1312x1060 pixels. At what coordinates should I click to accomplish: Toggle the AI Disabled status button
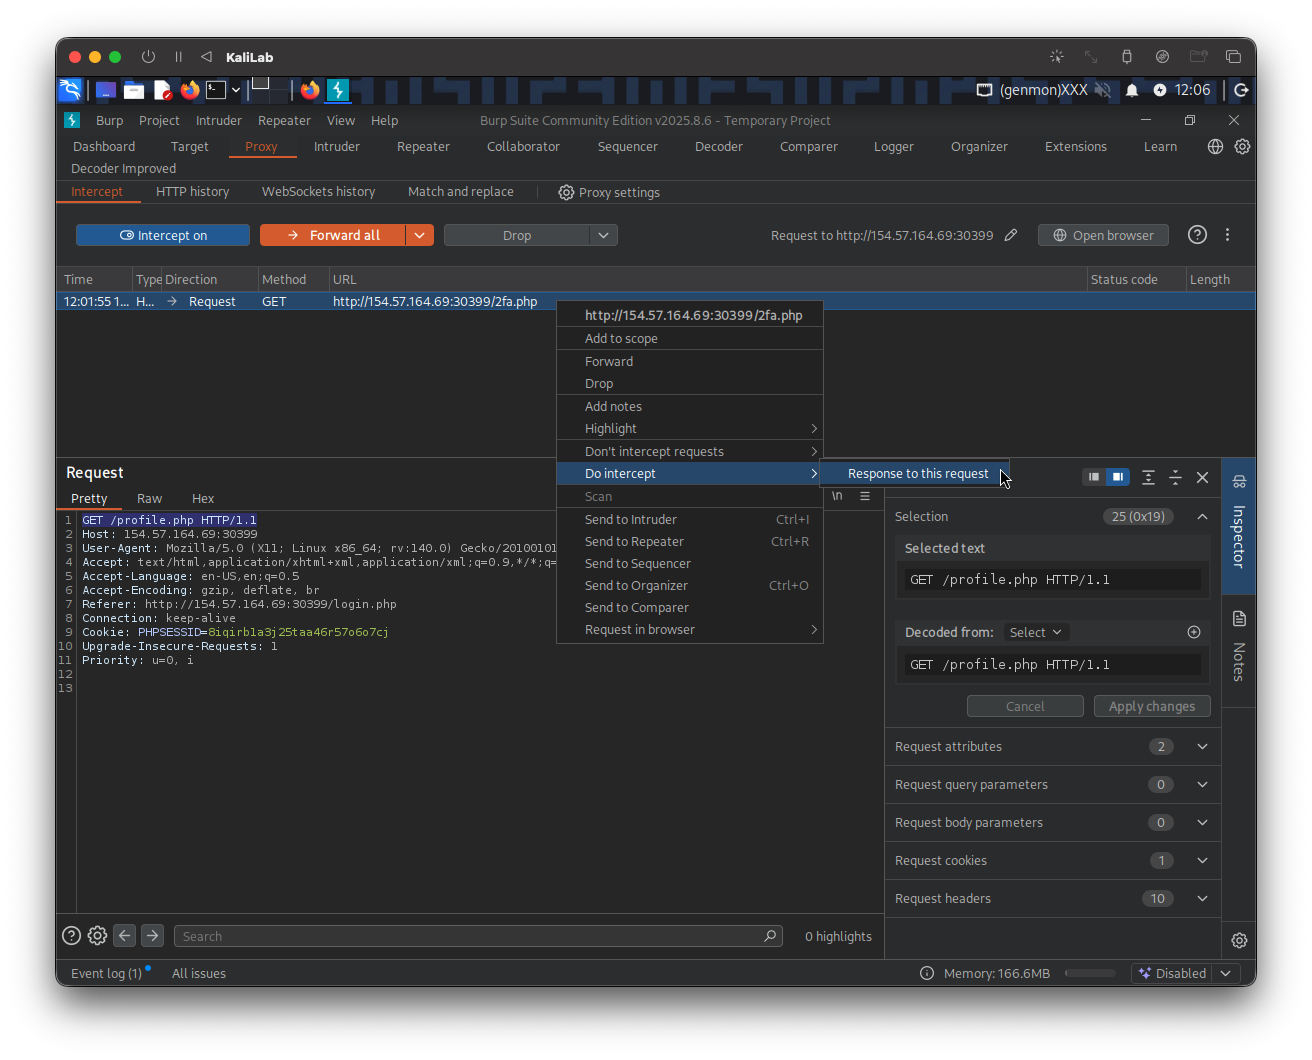tap(1172, 973)
